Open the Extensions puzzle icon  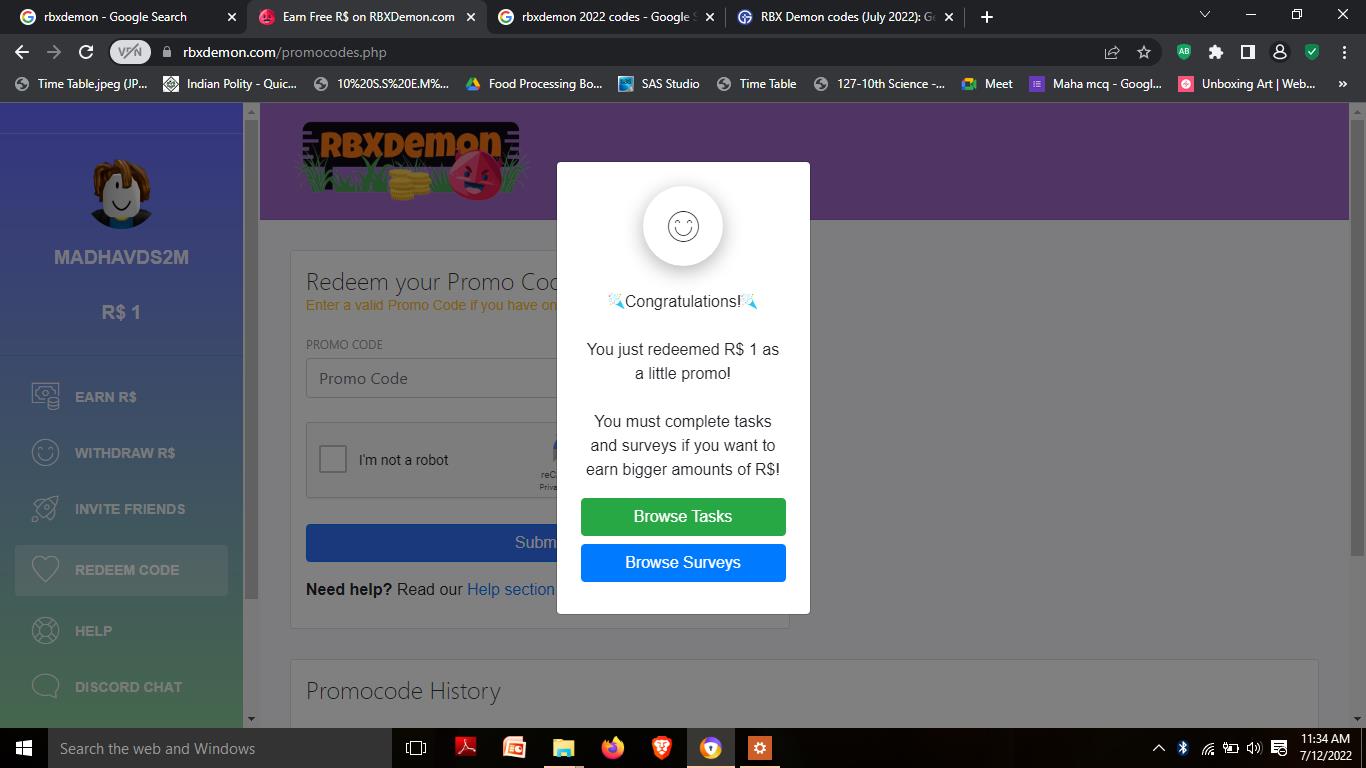pos(1216,52)
